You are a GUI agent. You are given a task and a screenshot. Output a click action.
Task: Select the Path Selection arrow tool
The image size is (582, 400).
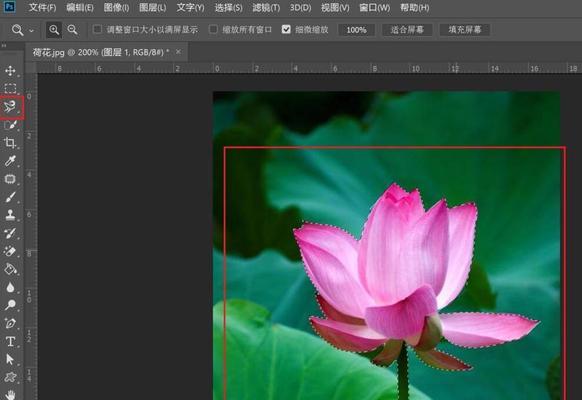tap(10, 359)
